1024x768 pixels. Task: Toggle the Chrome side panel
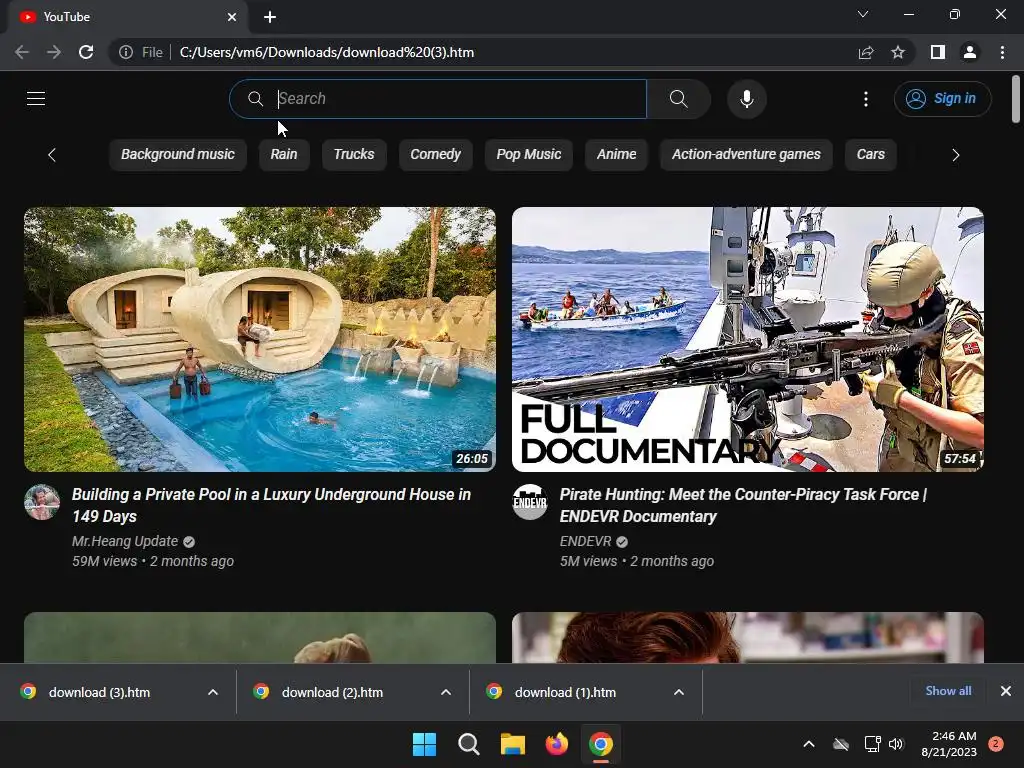point(938,52)
